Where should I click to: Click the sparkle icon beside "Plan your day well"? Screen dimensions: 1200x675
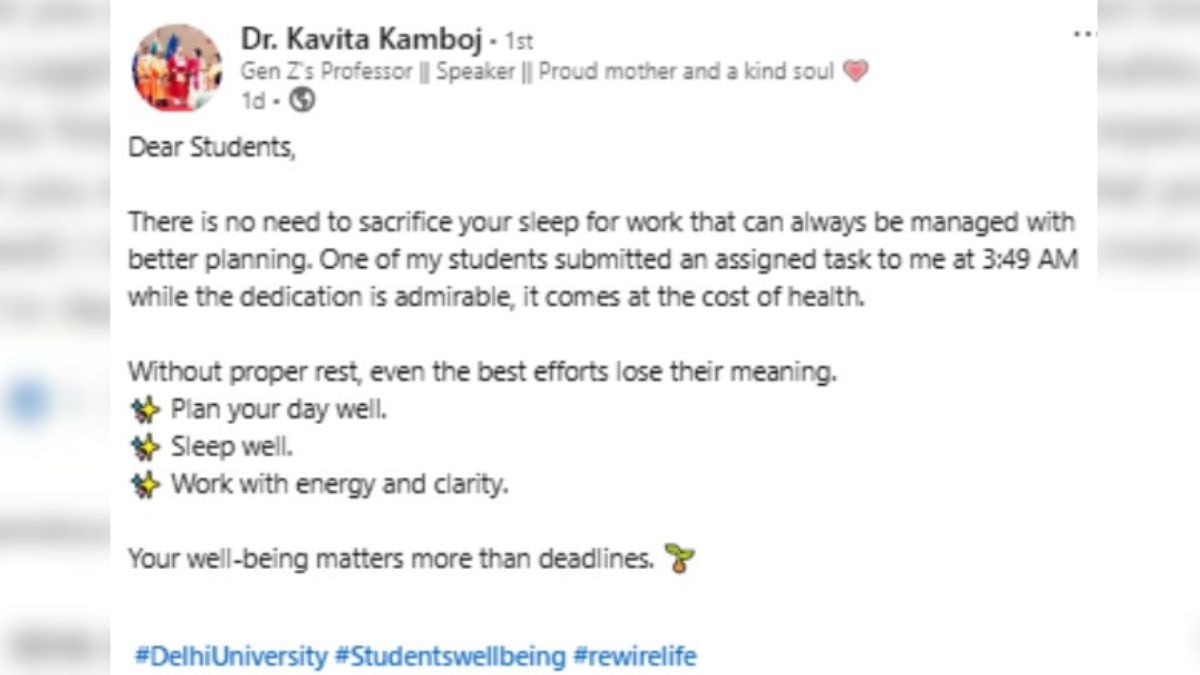pyautogui.click(x=146, y=410)
